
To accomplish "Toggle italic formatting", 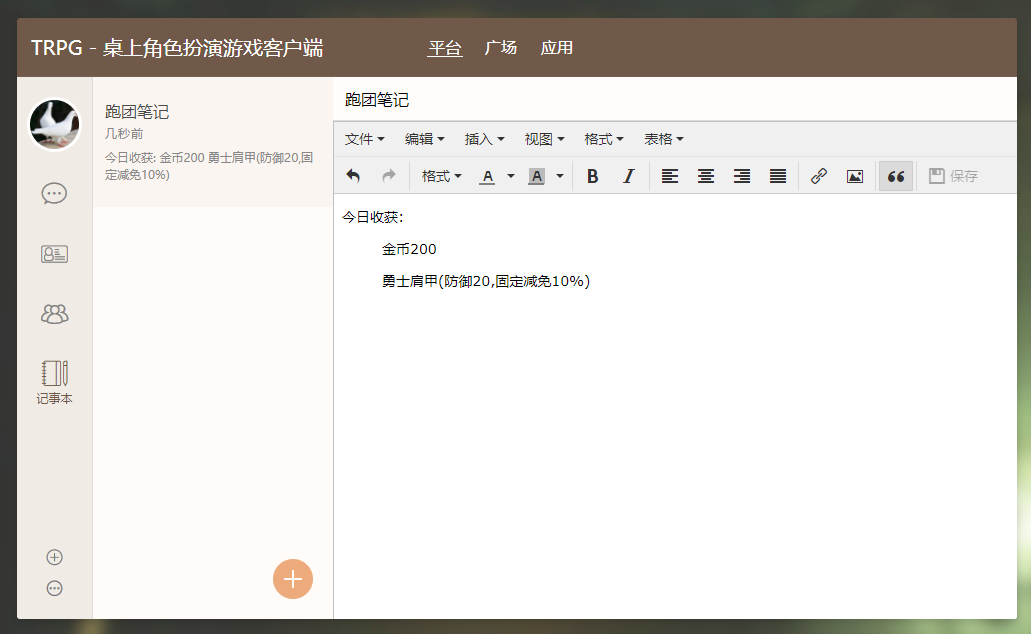I will (629, 176).
